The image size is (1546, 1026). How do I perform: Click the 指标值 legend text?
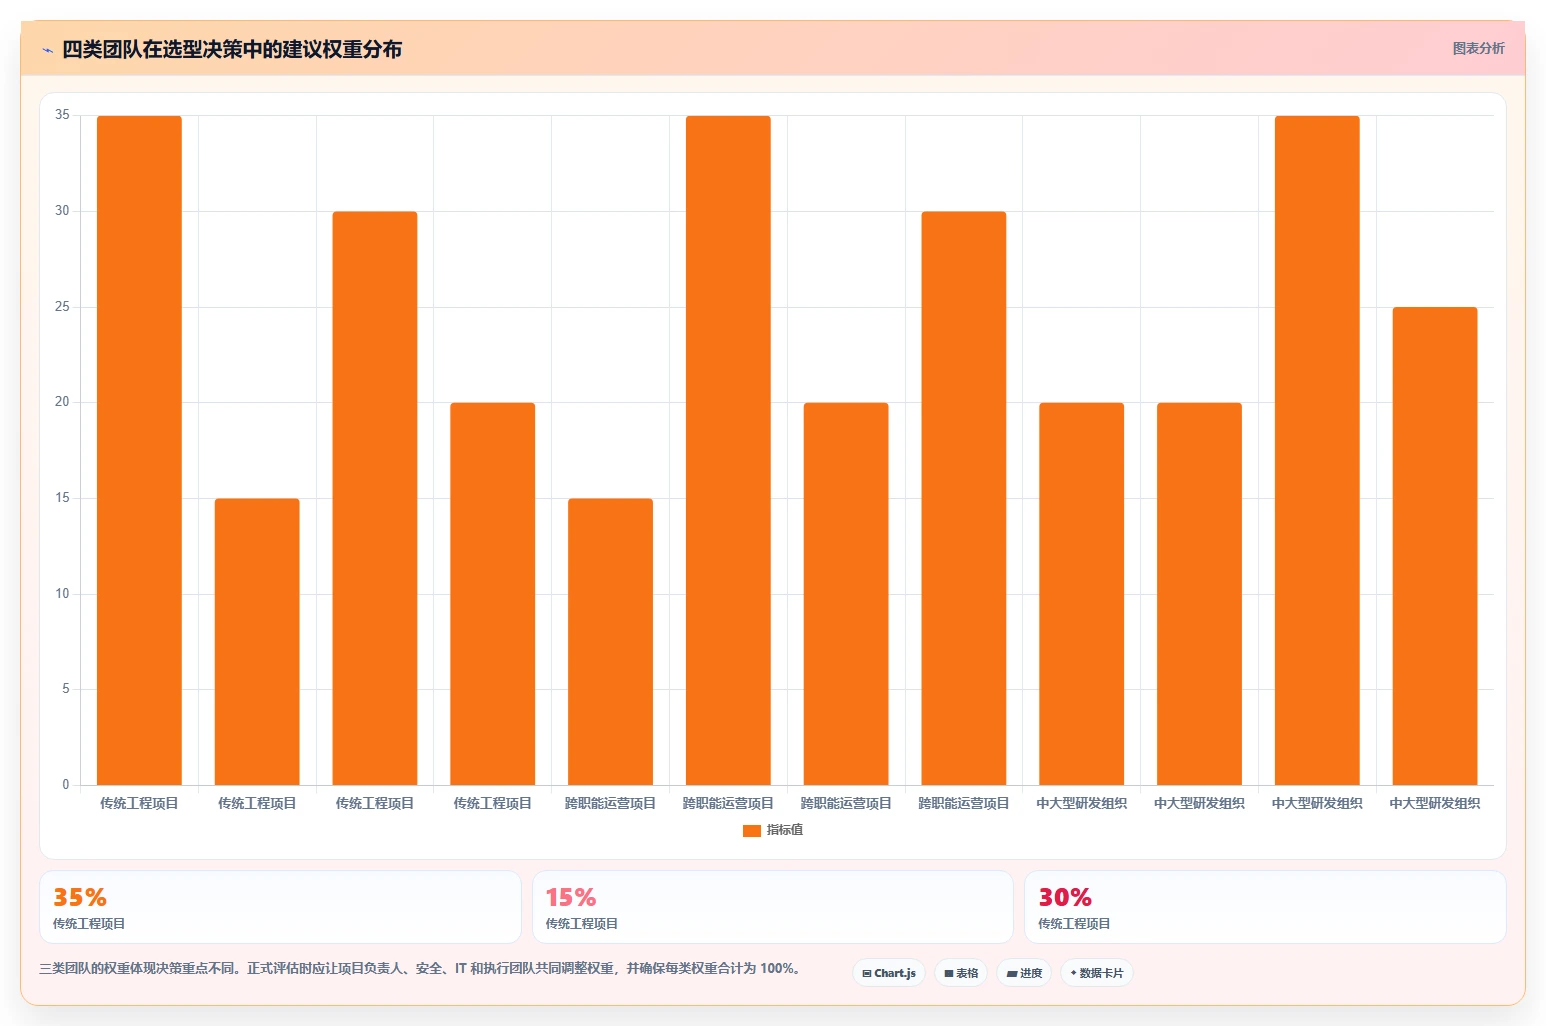click(785, 830)
